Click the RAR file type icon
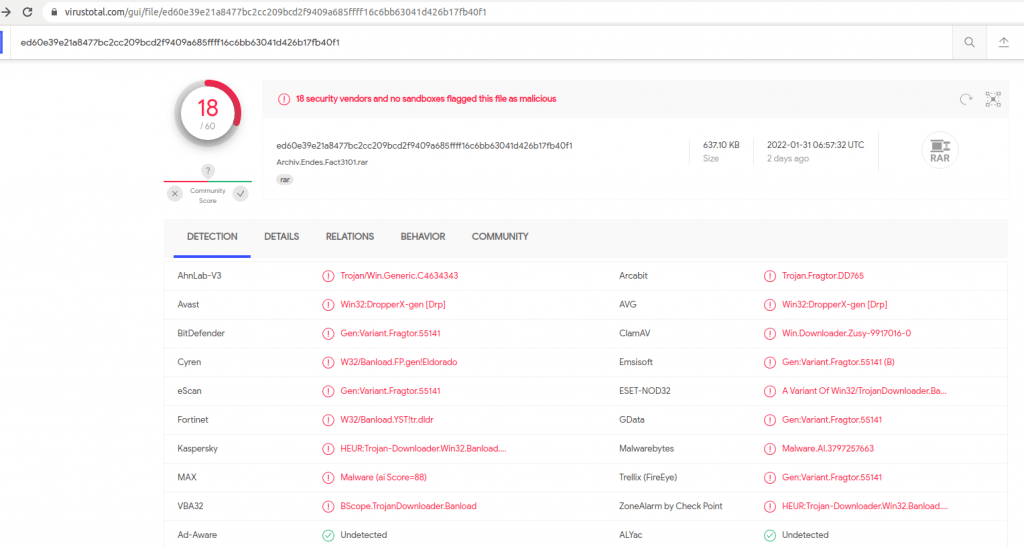1024x548 pixels. click(940, 150)
